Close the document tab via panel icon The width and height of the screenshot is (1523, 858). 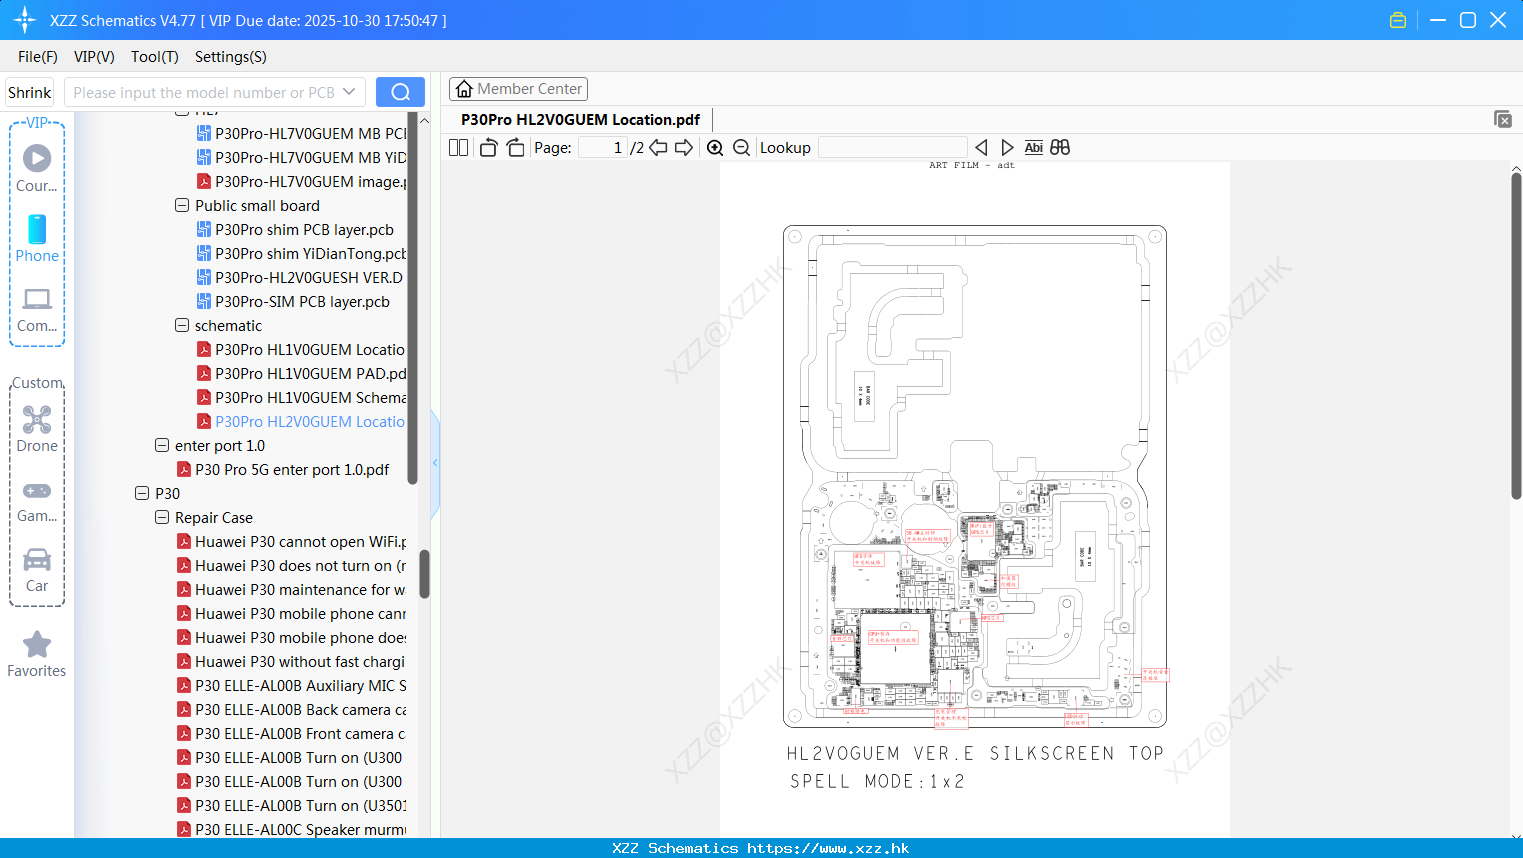1503,119
